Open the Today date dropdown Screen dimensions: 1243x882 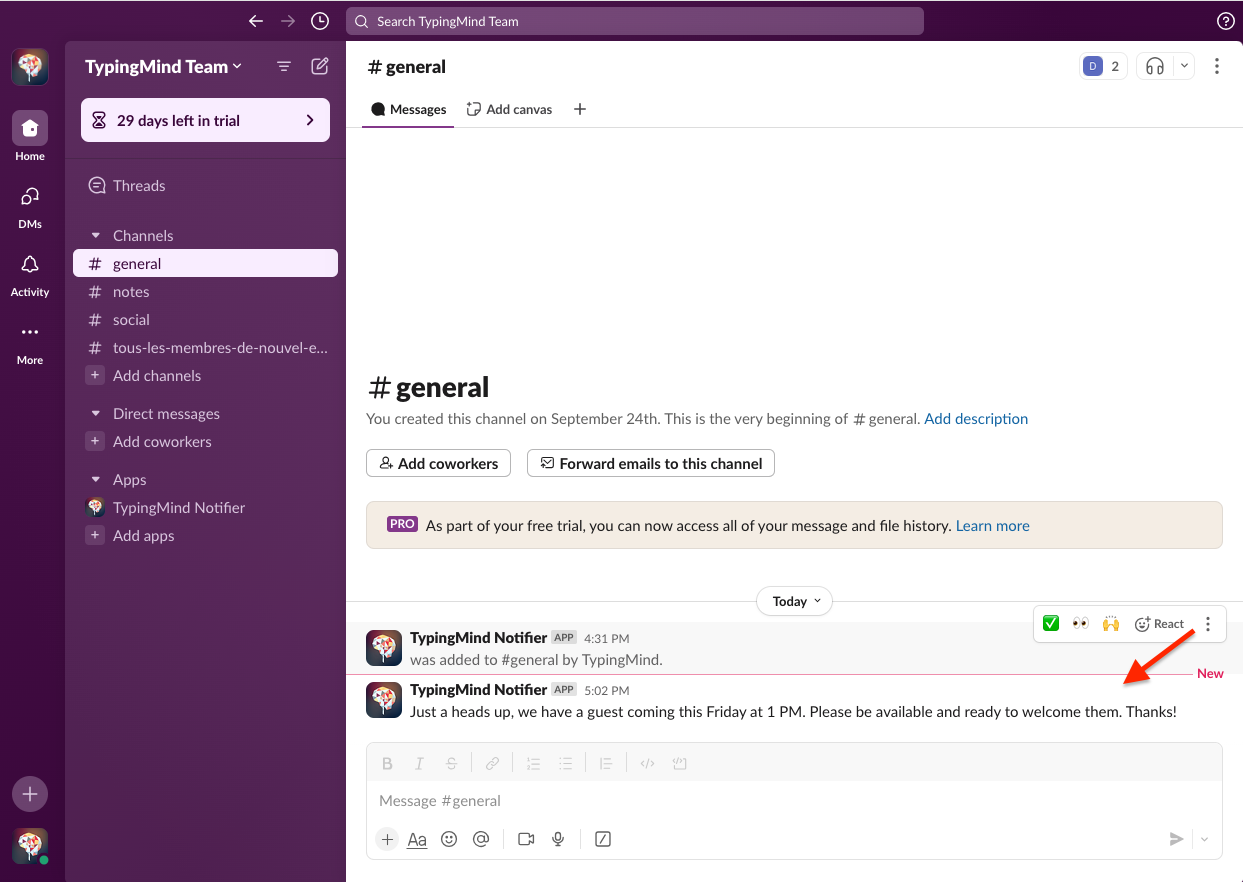(795, 601)
